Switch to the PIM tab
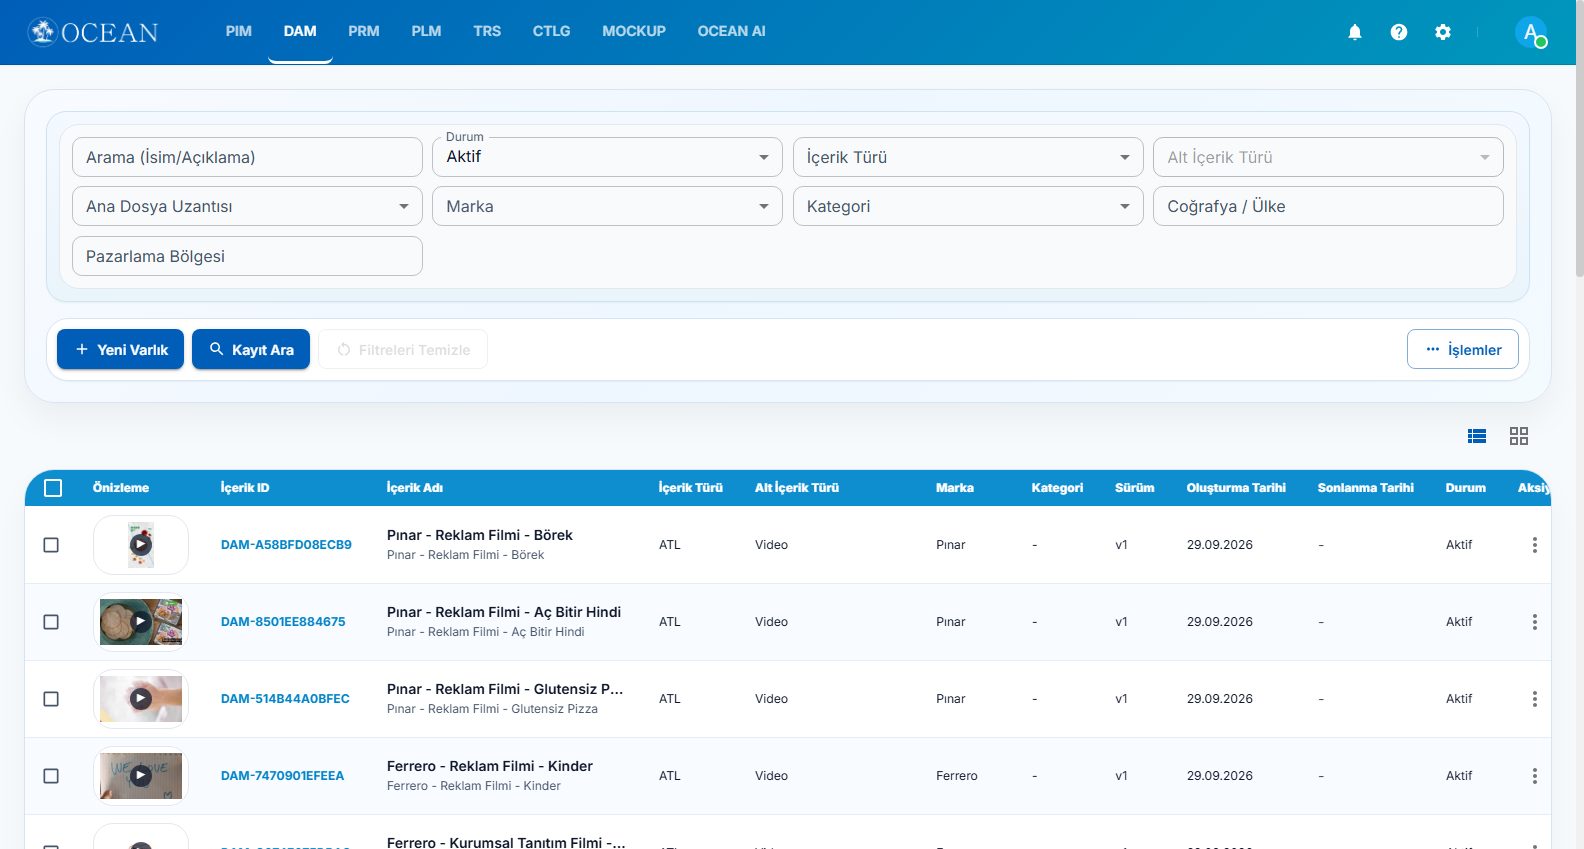1584x849 pixels. [x=239, y=32]
